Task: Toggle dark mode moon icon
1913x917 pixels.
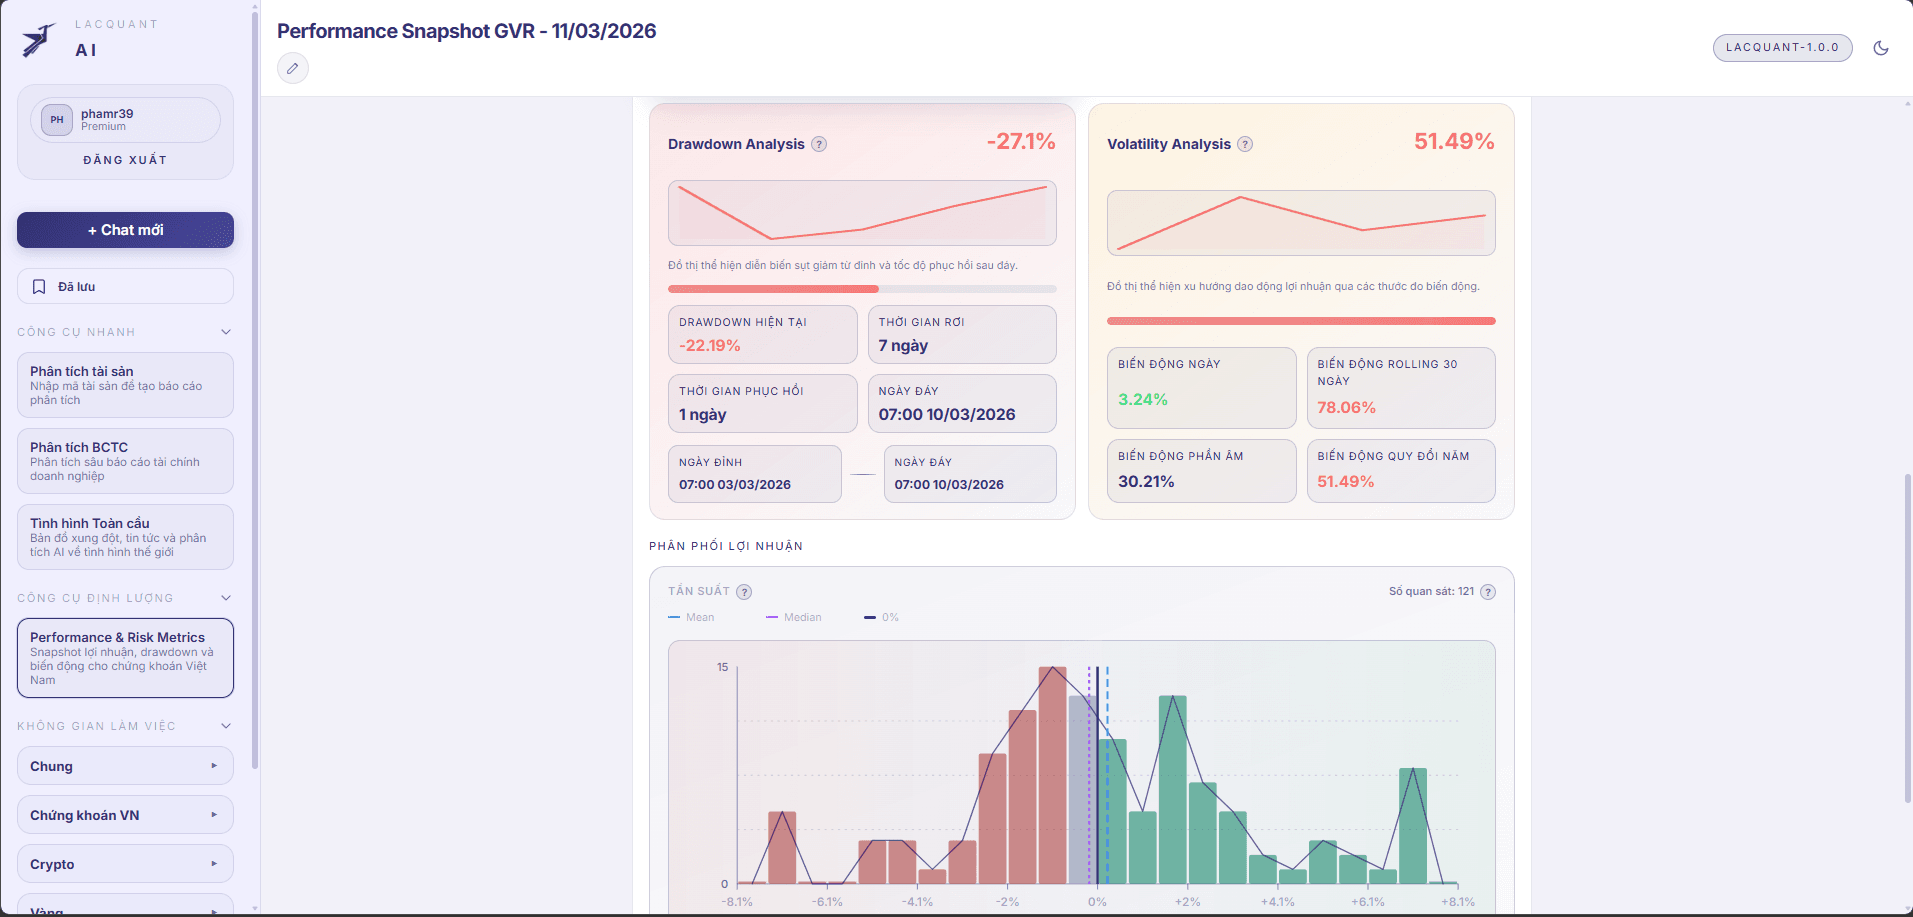Action: pyautogui.click(x=1880, y=48)
